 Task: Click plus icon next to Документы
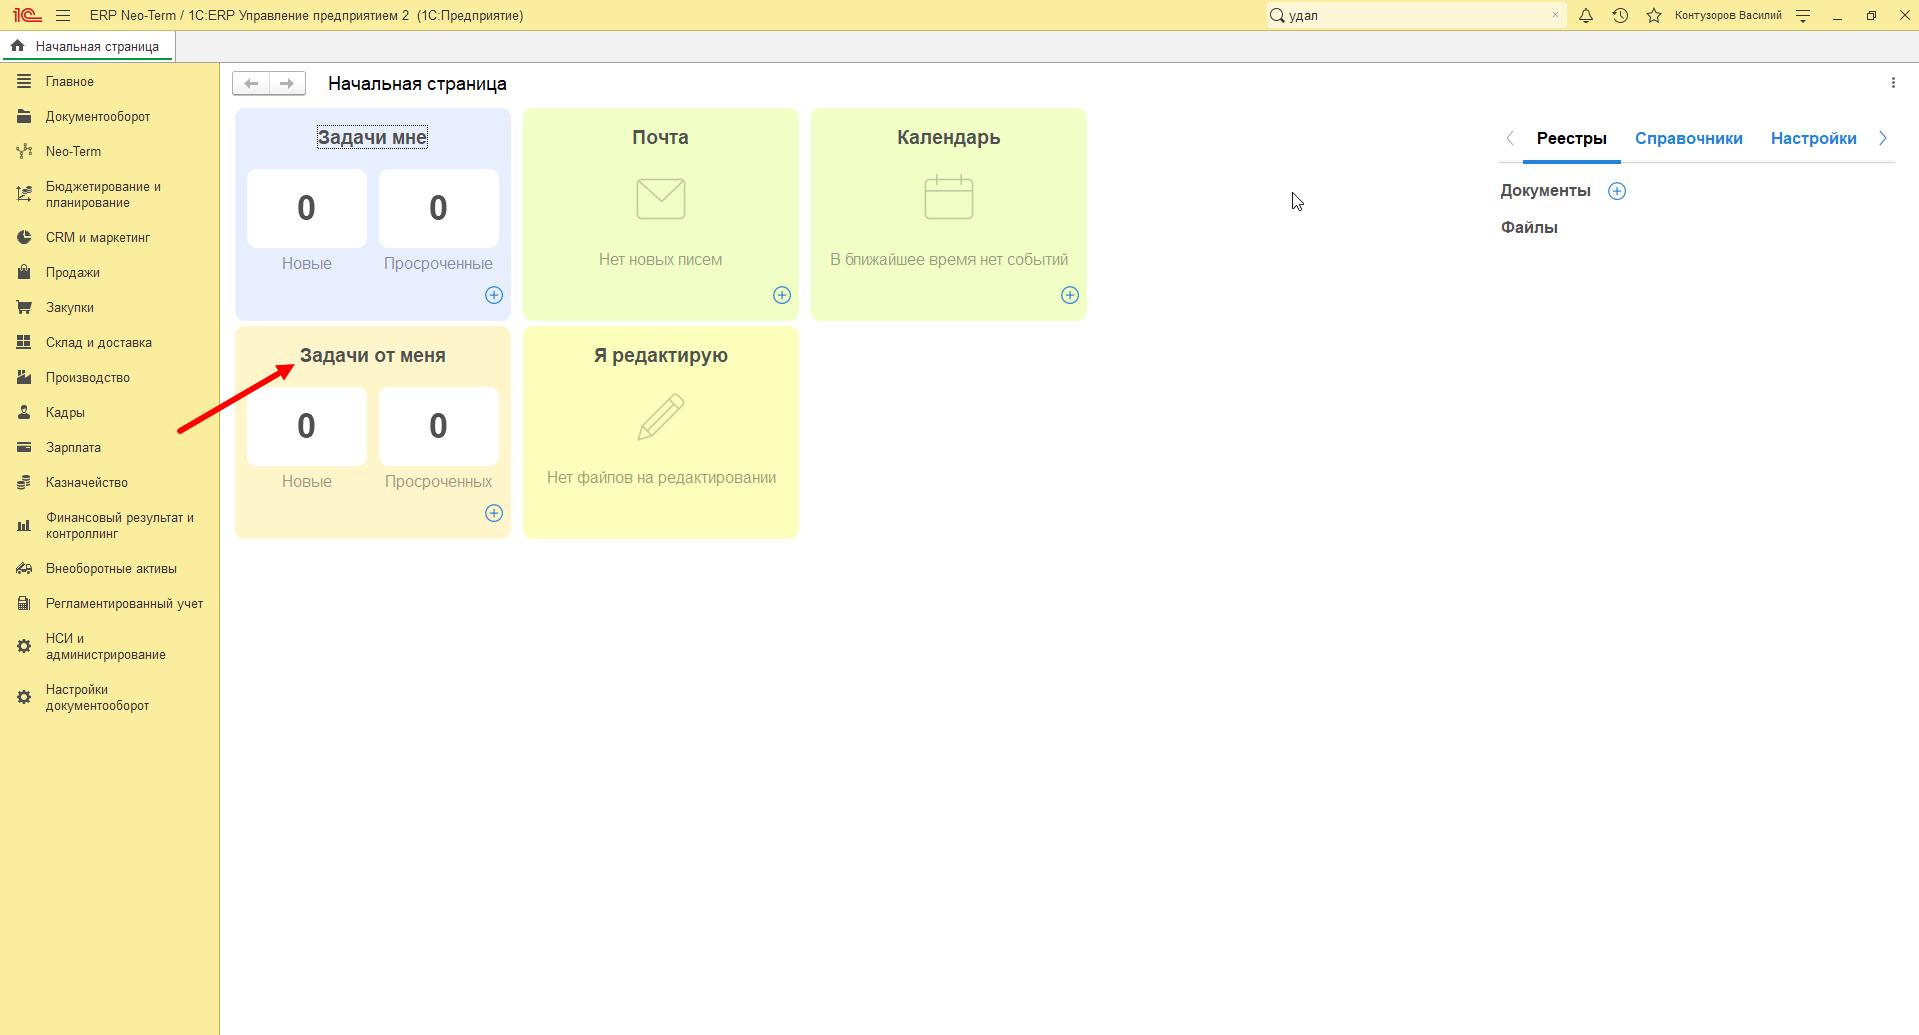(x=1617, y=191)
